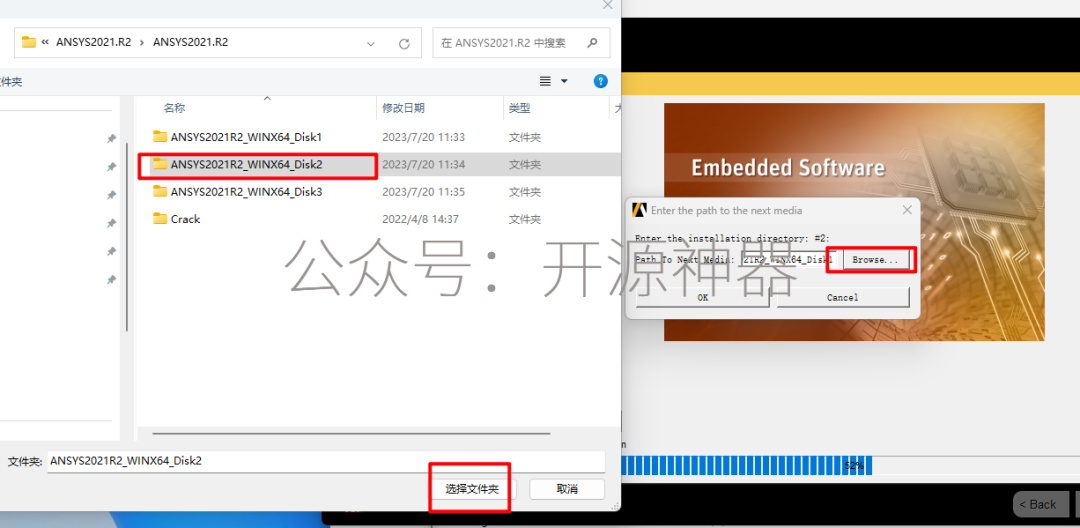
Task: Click the refresh icon in address bar
Action: 404,43
